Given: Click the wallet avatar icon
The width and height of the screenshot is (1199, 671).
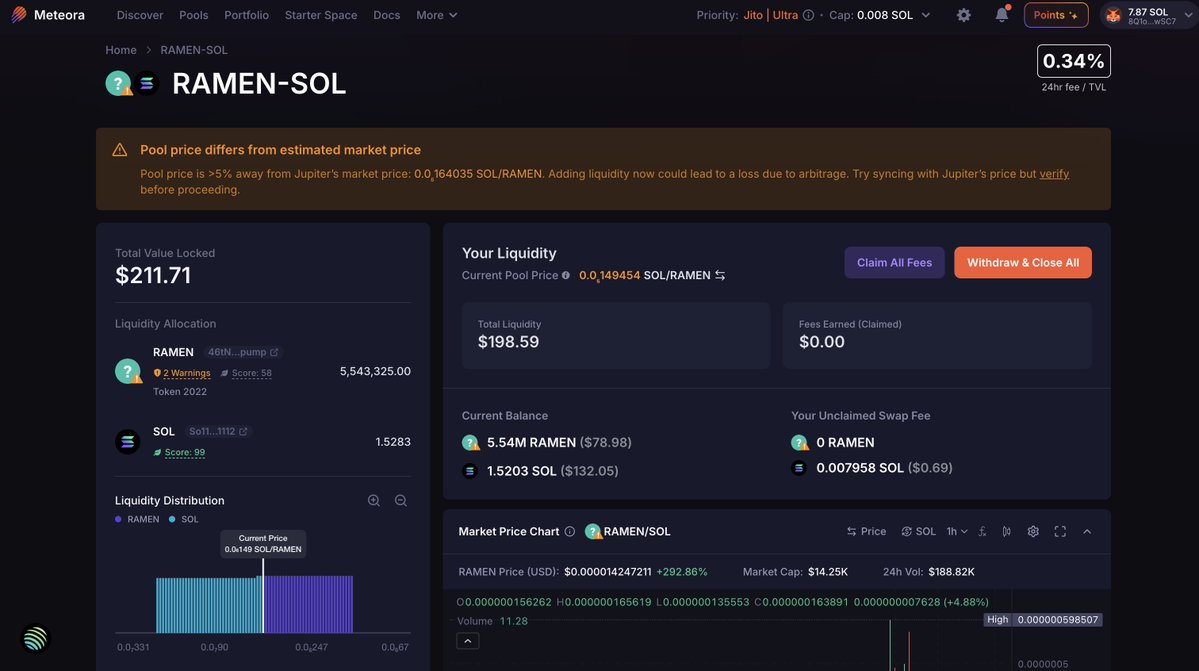Looking at the screenshot, I should 1113,15.
